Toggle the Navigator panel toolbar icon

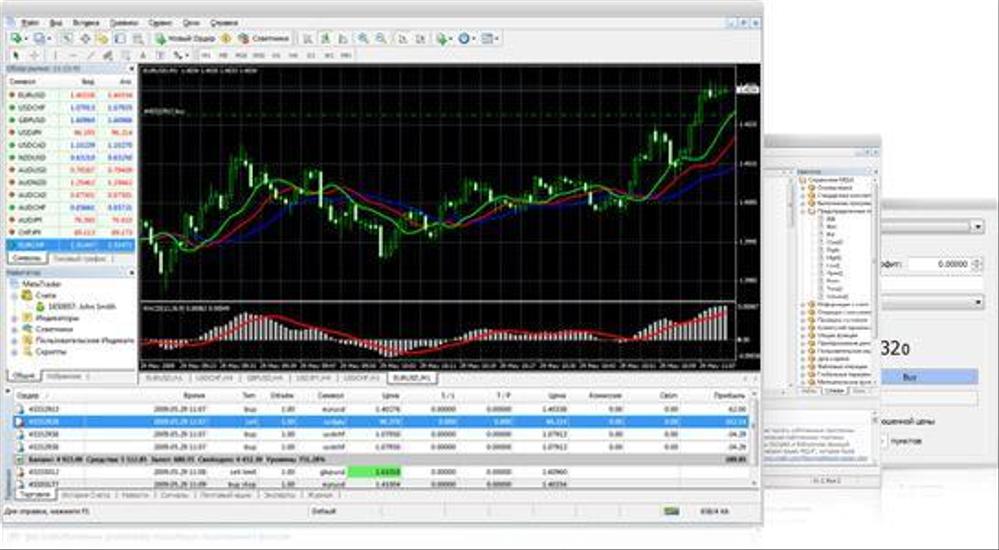tap(102, 39)
